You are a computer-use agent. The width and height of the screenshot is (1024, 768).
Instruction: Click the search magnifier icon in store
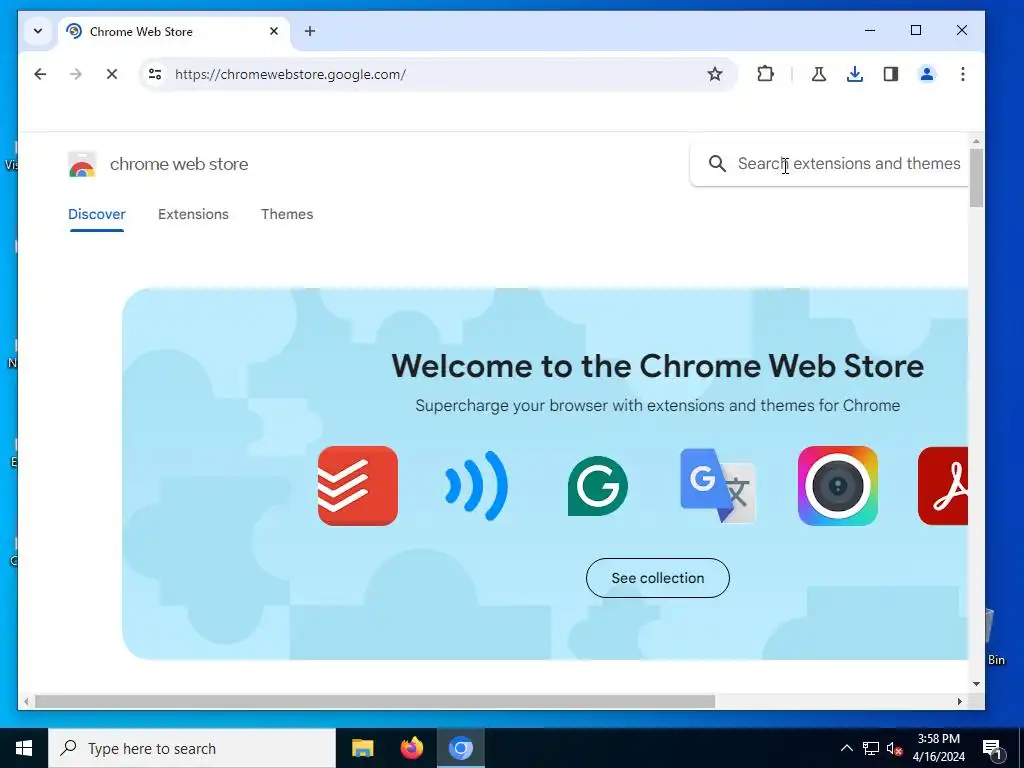(x=717, y=163)
